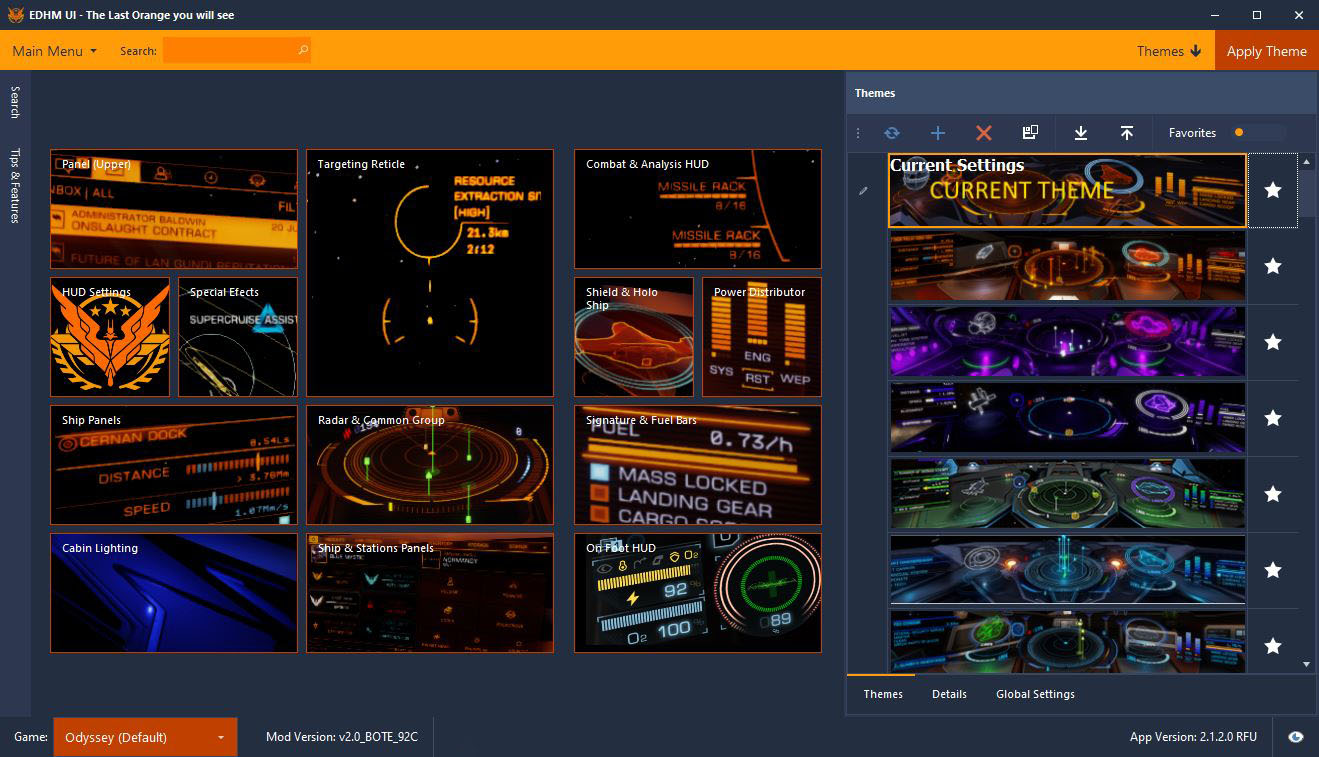This screenshot has height=757, width=1319.
Task: Toggle favorite star for dark blue-purple theme
Action: coord(1273,418)
